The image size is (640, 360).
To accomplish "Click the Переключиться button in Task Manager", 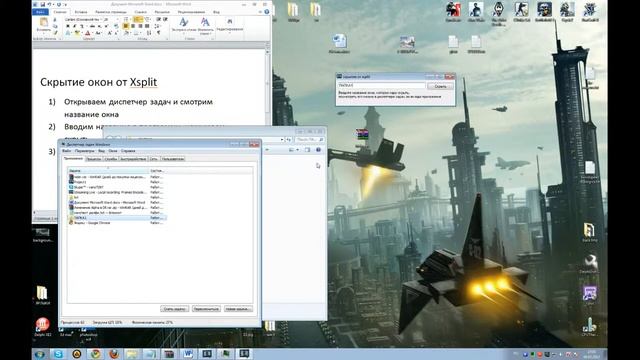I will point(206,309).
